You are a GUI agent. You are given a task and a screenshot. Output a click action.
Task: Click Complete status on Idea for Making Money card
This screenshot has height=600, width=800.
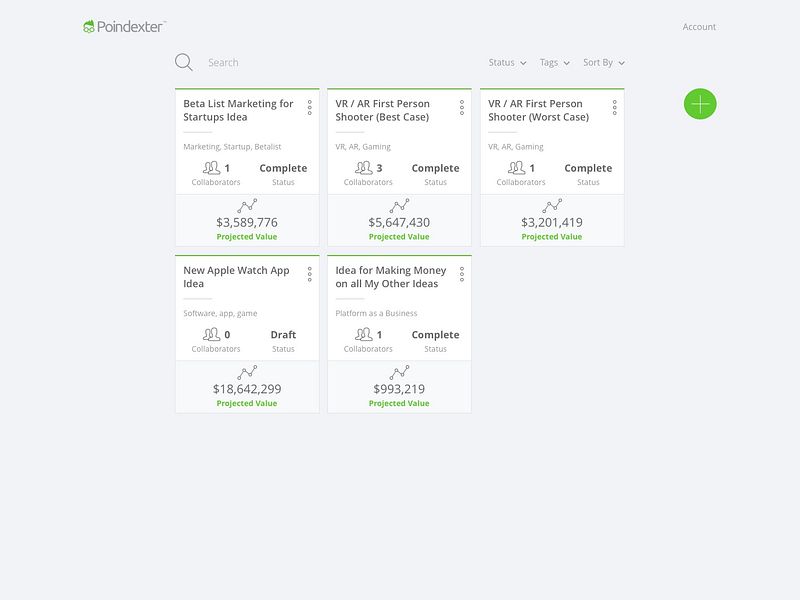(x=435, y=335)
